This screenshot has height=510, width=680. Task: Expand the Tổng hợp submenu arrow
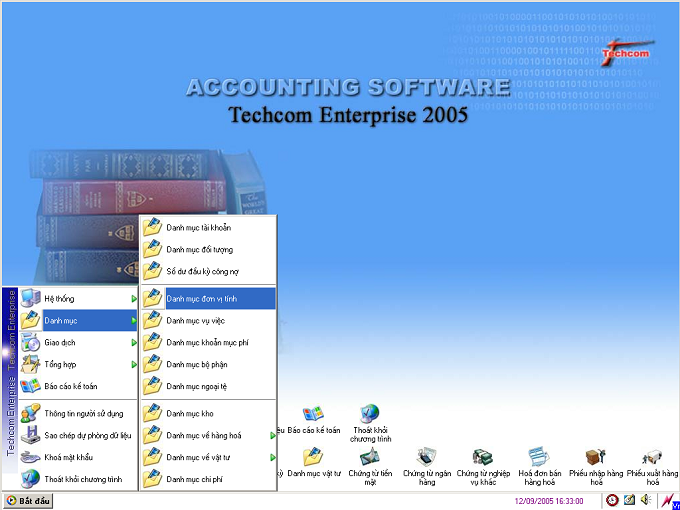tap(134, 364)
